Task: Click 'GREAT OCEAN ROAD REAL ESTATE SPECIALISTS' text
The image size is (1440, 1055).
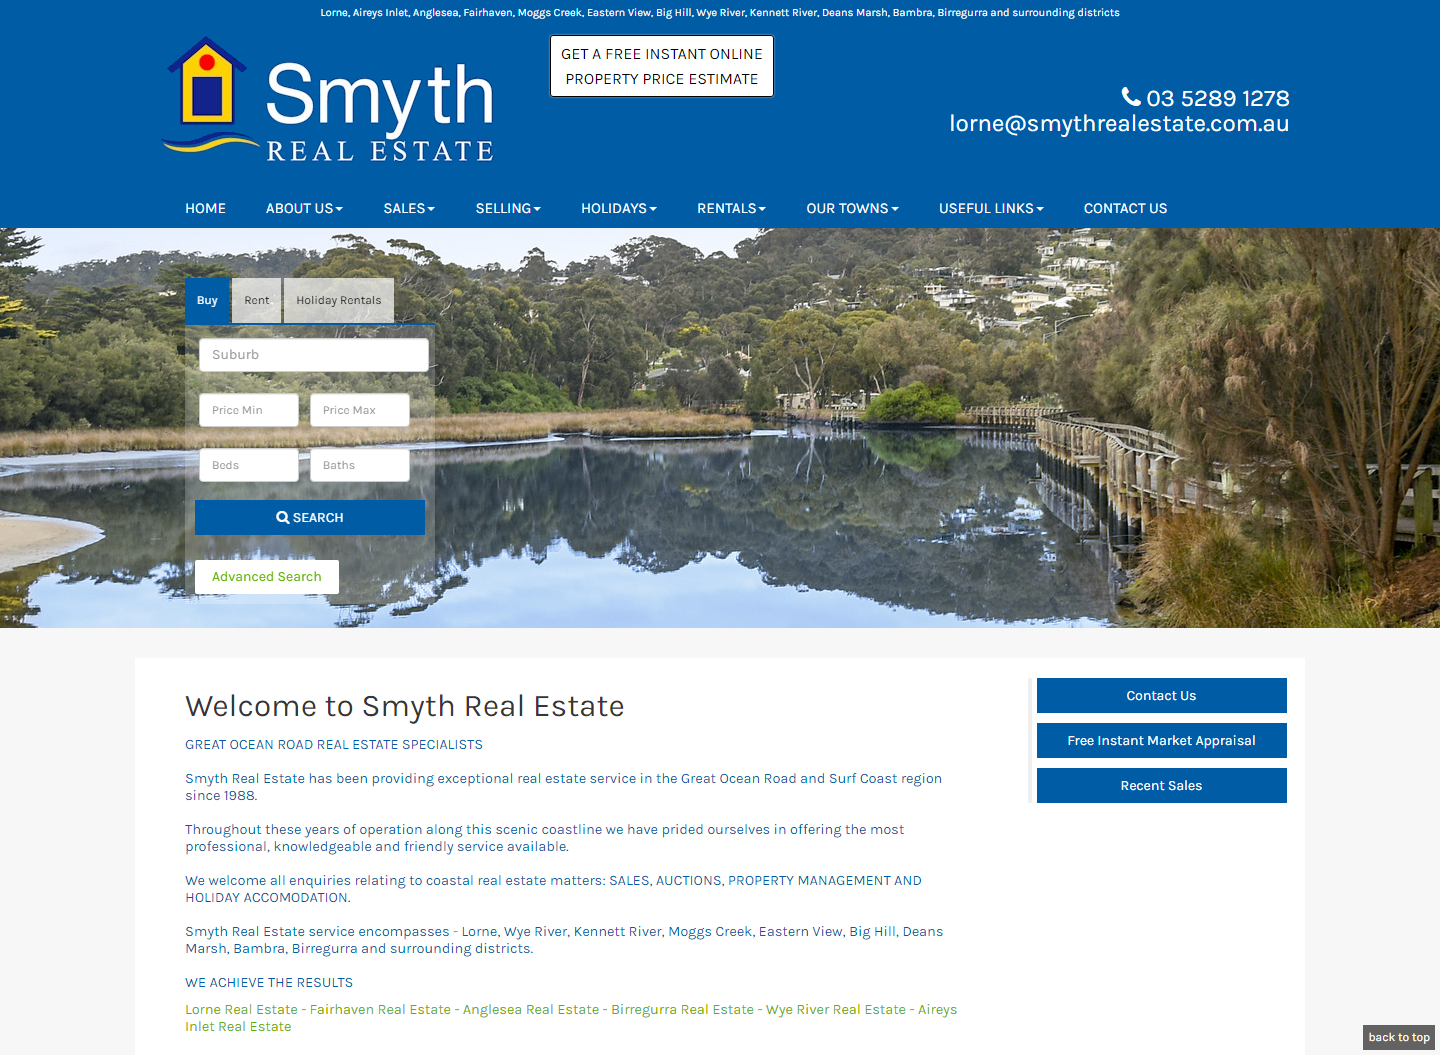Action: click(x=334, y=745)
